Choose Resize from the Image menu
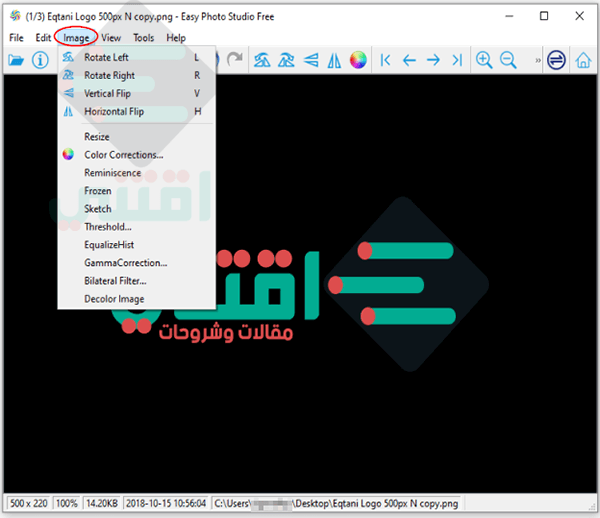This screenshot has height=518, width=600. pyautogui.click(x=136, y=137)
